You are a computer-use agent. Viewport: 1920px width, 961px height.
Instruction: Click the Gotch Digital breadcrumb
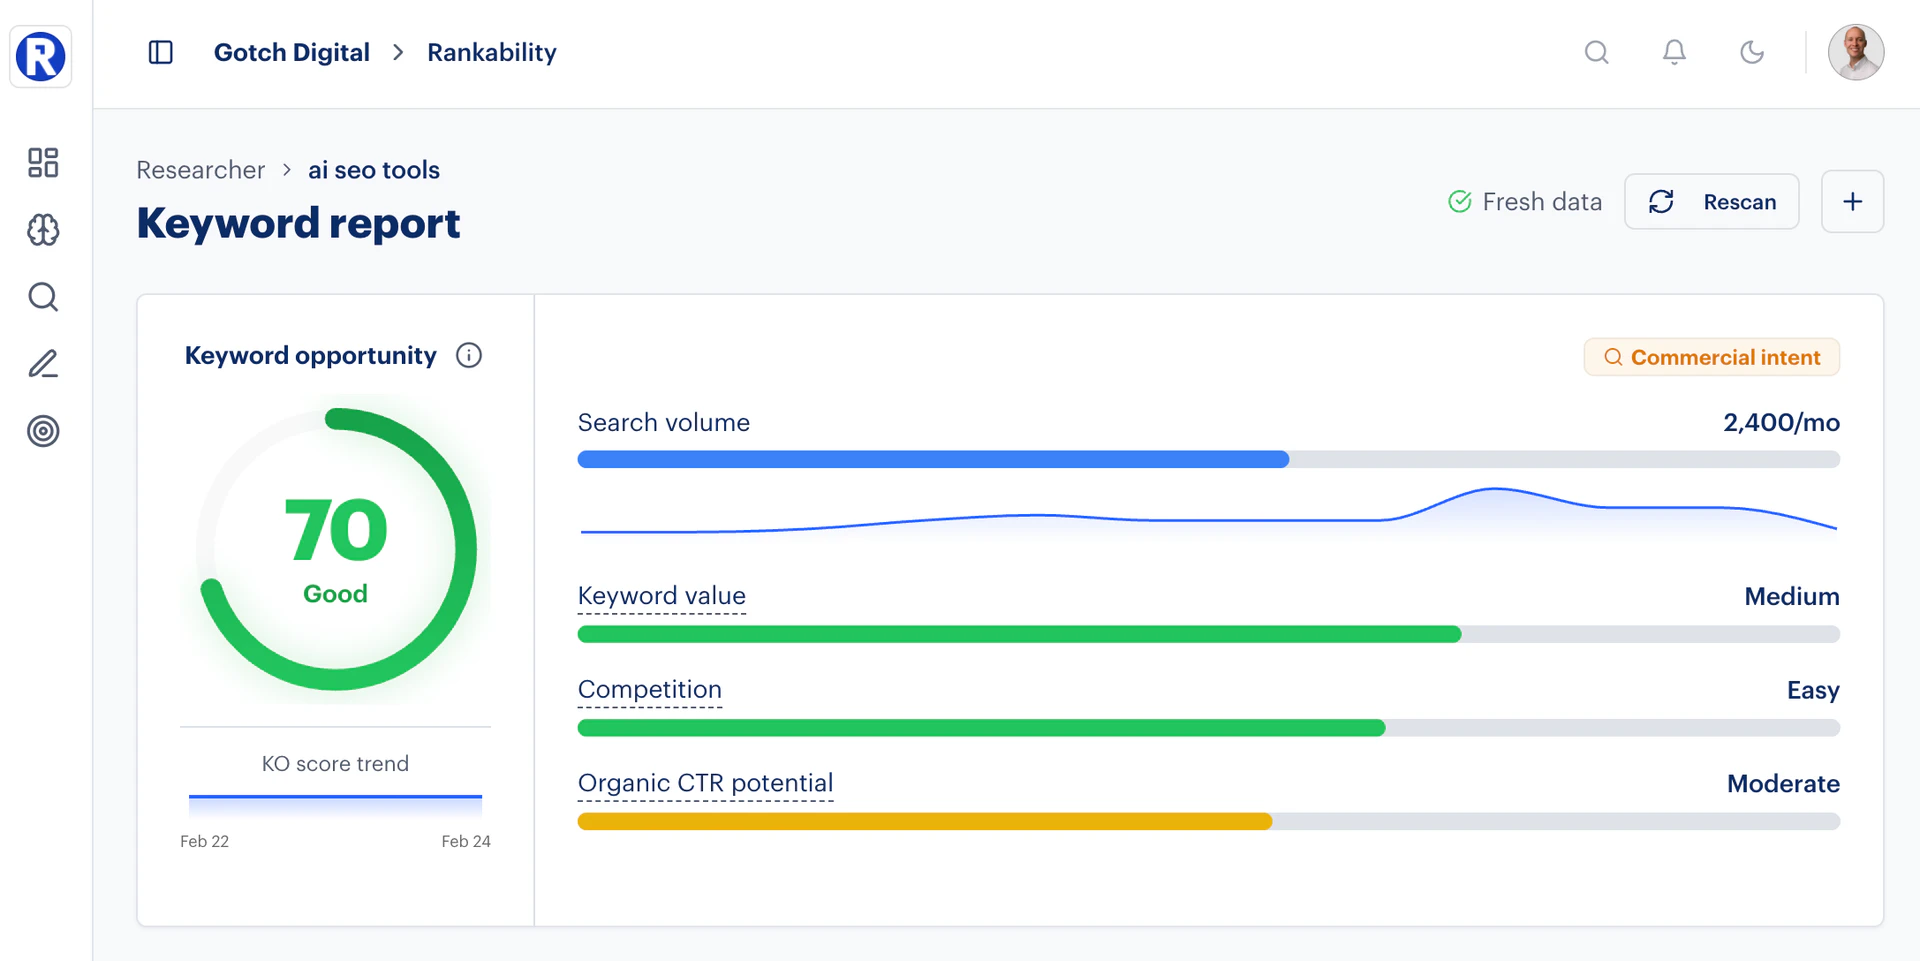291,52
